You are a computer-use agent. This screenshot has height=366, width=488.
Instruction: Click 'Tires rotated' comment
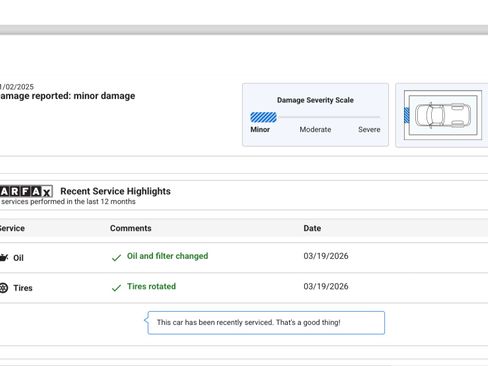click(151, 286)
